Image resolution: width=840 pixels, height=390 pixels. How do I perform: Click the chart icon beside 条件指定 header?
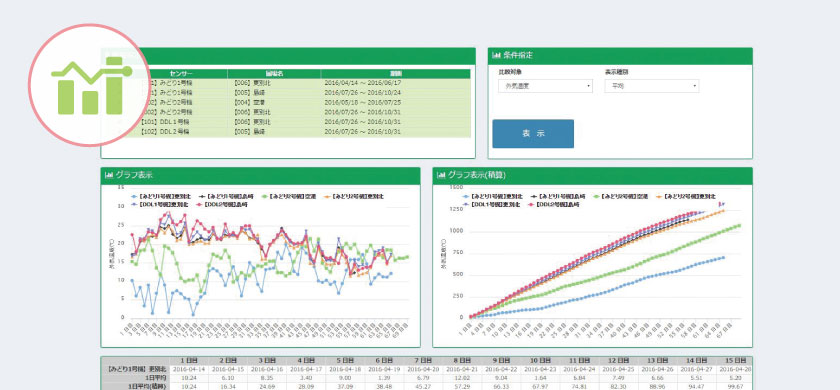click(x=497, y=55)
